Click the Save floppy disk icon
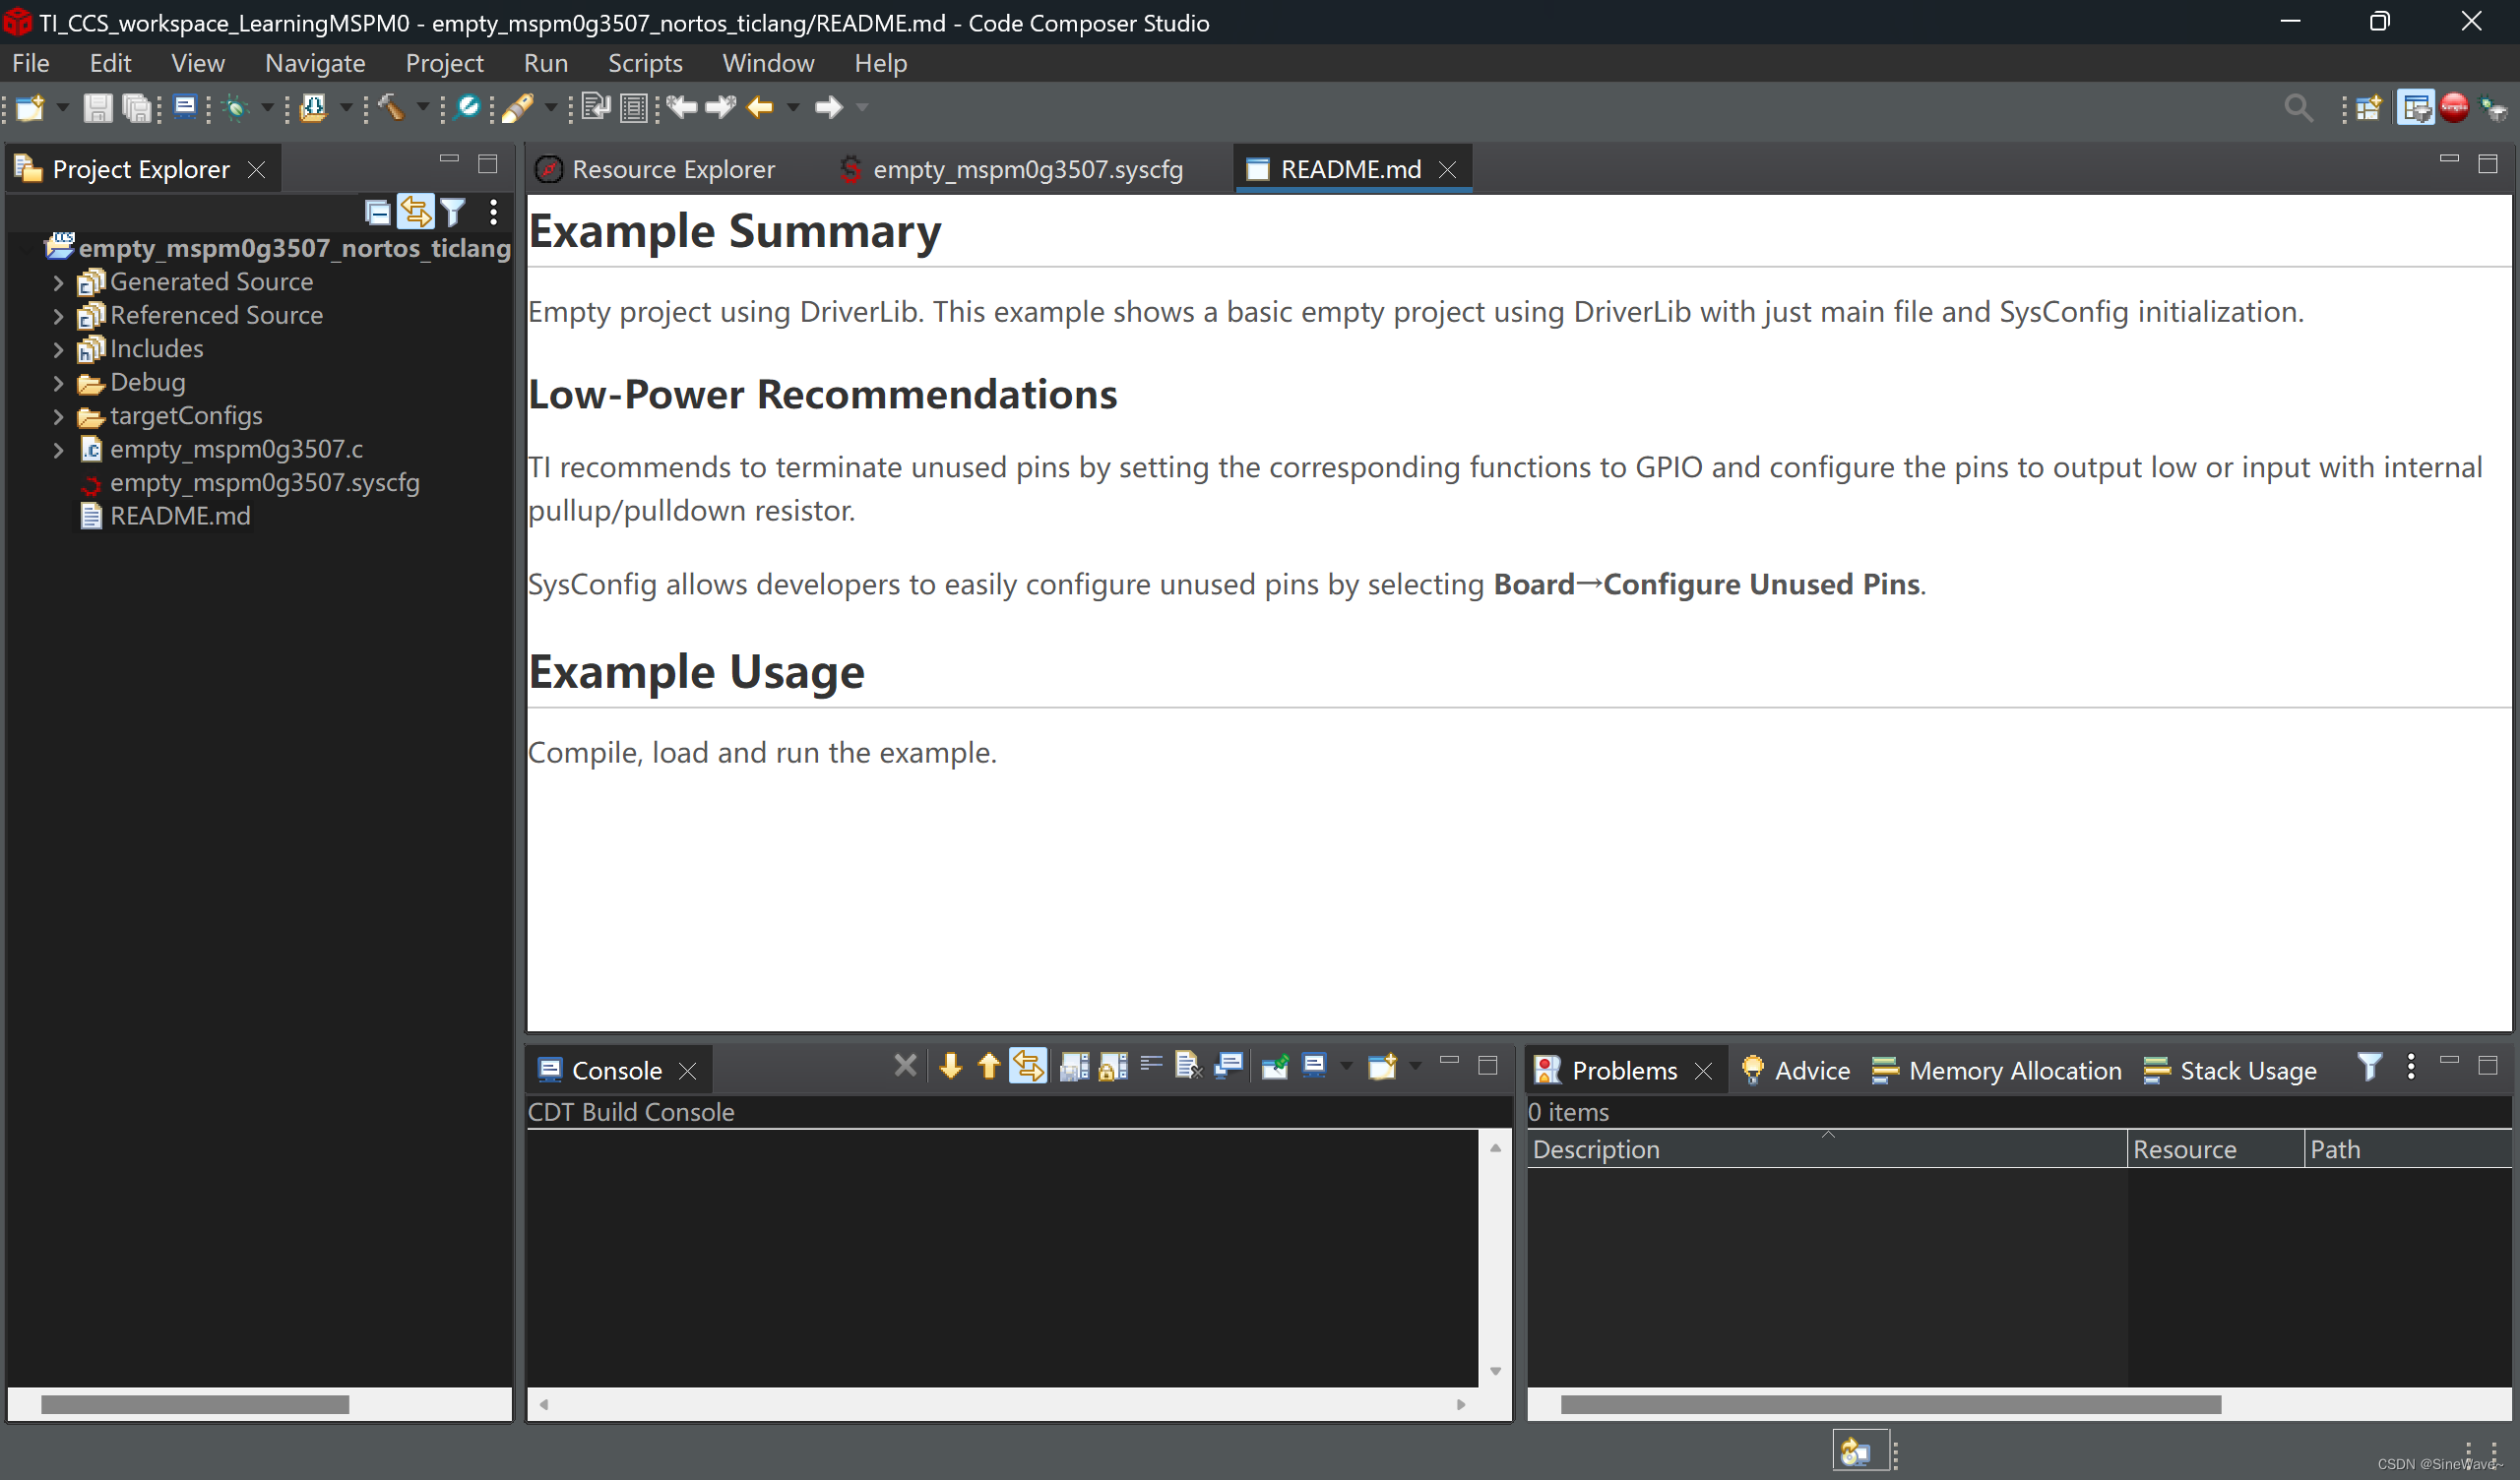The width and height of the screenshot is (2520, 1480). [97, 108]
